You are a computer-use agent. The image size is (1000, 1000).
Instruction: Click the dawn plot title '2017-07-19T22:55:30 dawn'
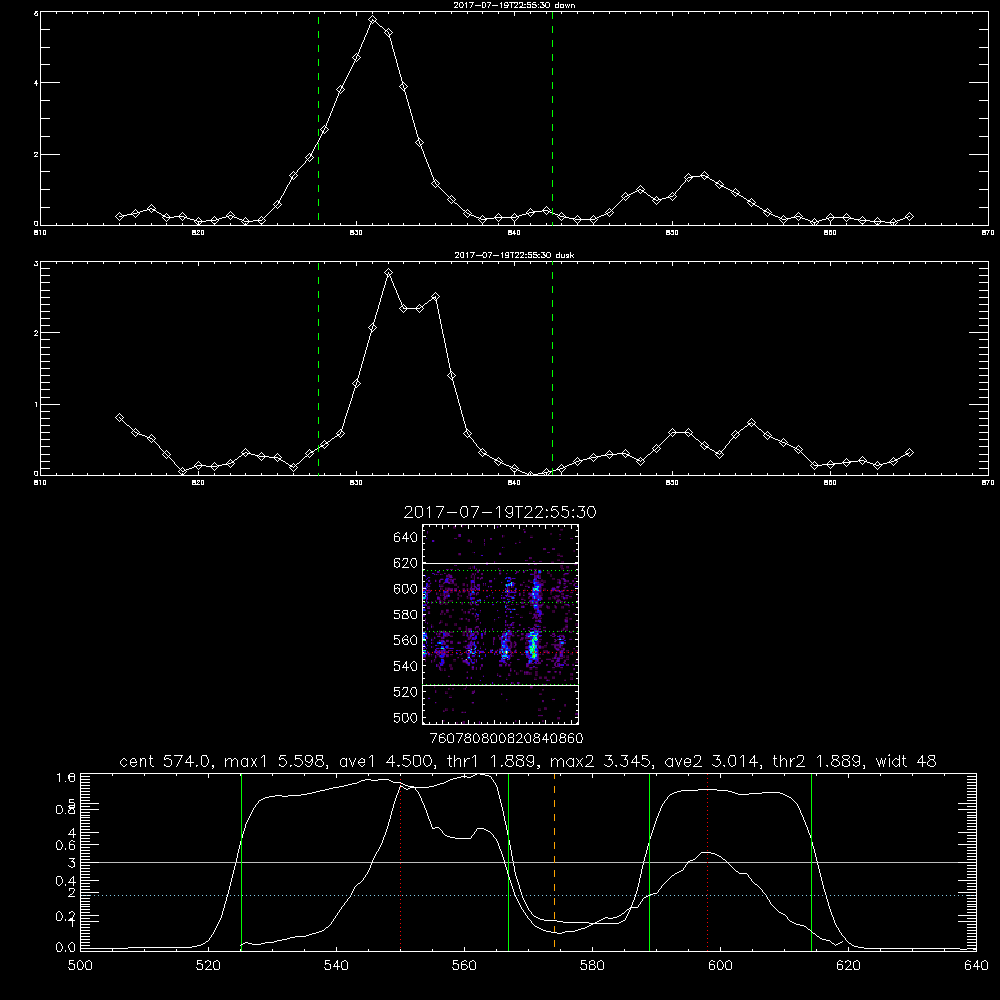pos(514,5)
